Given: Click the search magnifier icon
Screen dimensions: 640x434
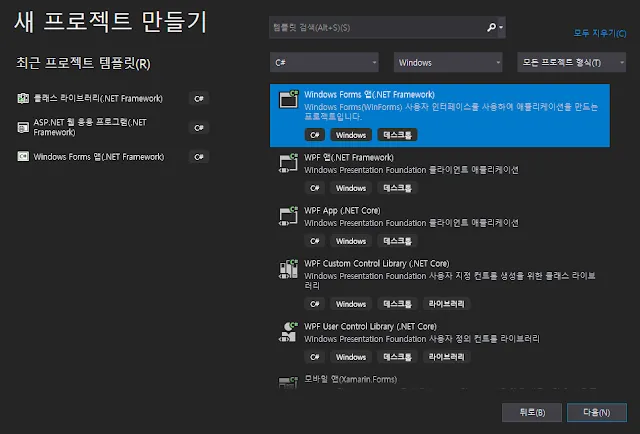Looking at the screenshot, I should (491, 27).
